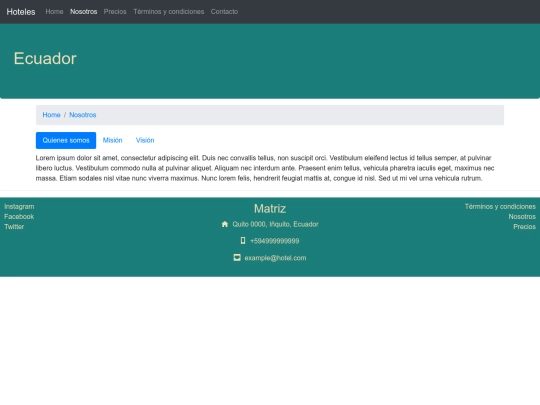Click the address text Quito 0000
This screenshot has height=405, width=540.
275,224
